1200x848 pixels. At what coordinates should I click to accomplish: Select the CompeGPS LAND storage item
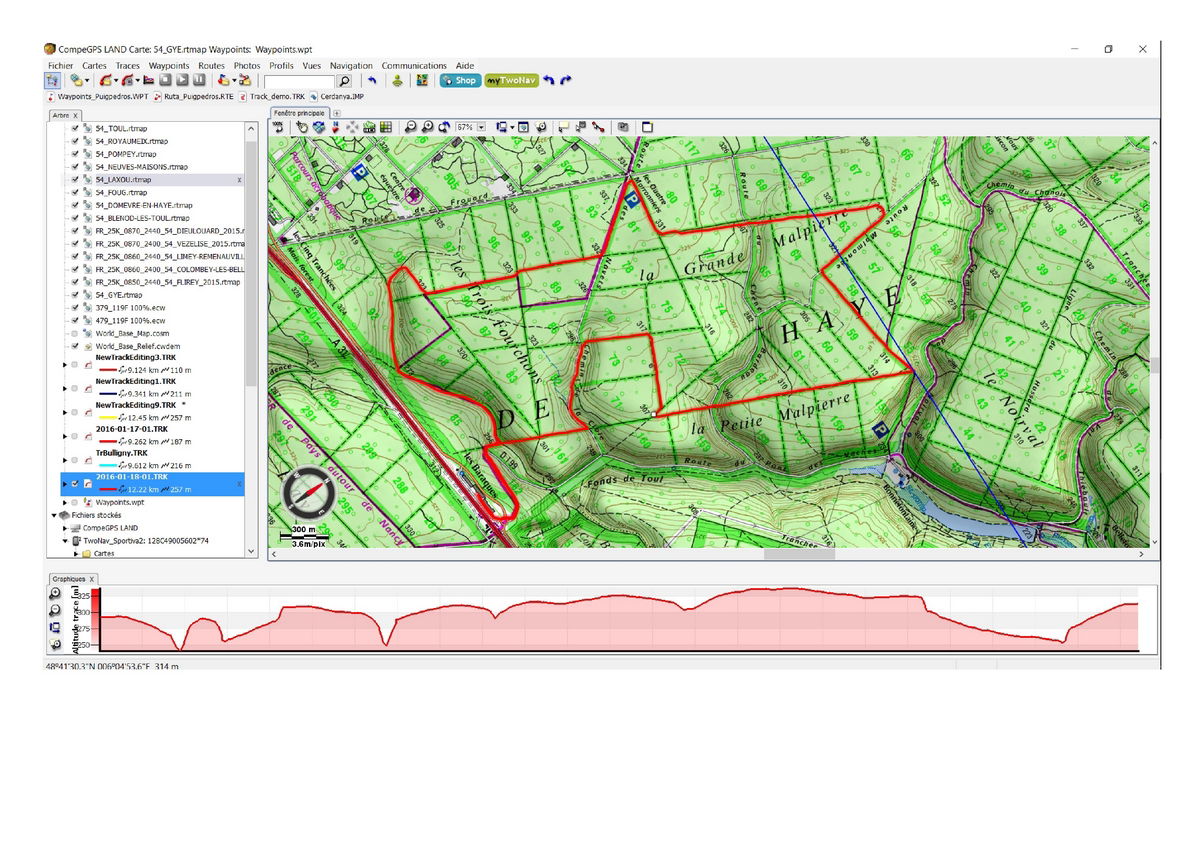[x=103, y=527]
